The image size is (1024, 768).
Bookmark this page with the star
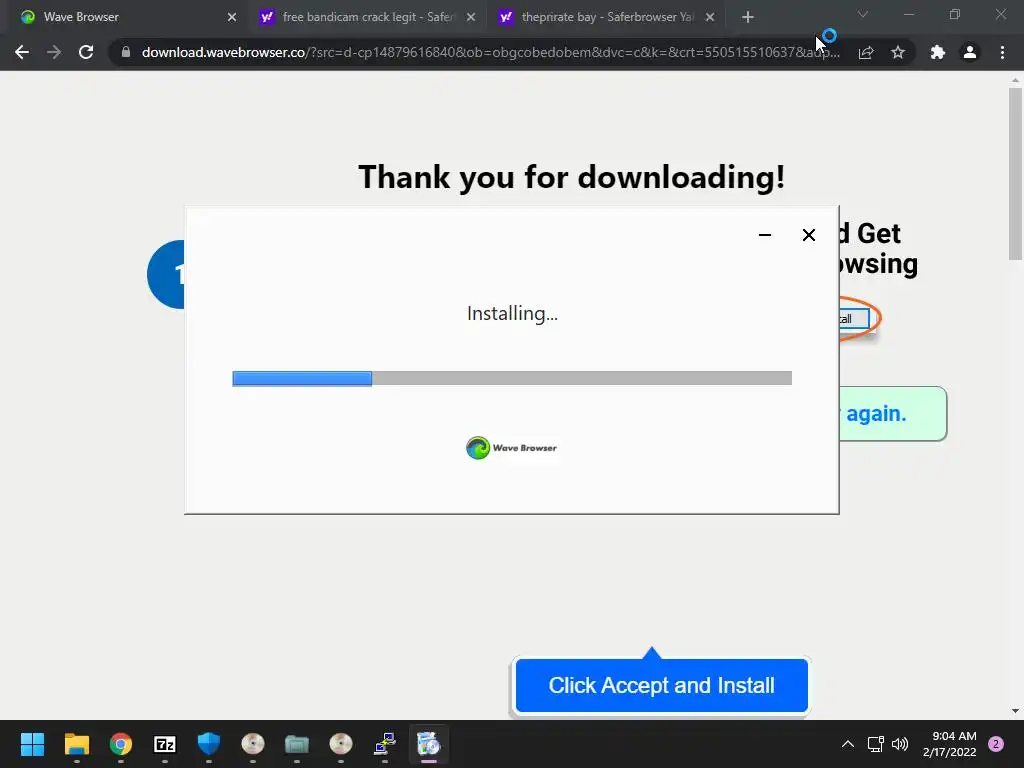(898, 52)
